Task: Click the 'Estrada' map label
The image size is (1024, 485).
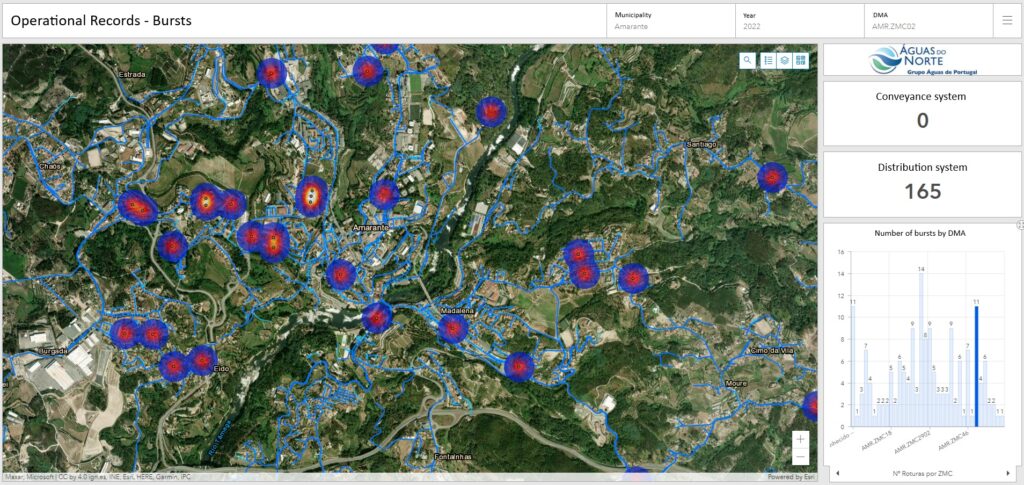Action: (133, 74)
